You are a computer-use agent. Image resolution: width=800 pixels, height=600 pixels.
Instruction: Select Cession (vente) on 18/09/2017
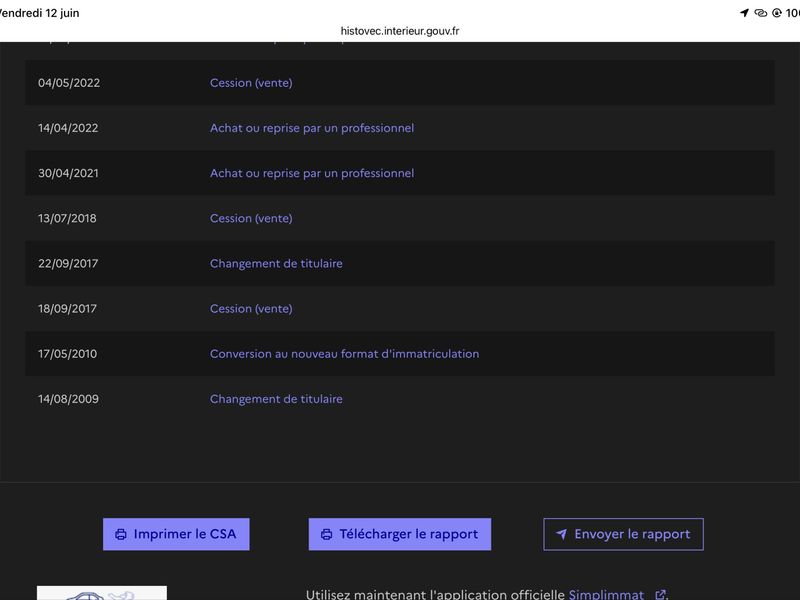[x=251, y=309]
